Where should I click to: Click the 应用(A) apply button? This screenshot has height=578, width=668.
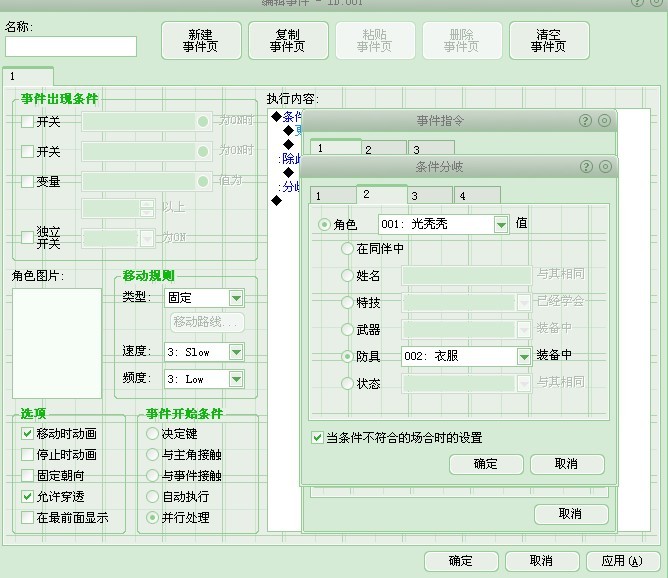coord(623,561)
